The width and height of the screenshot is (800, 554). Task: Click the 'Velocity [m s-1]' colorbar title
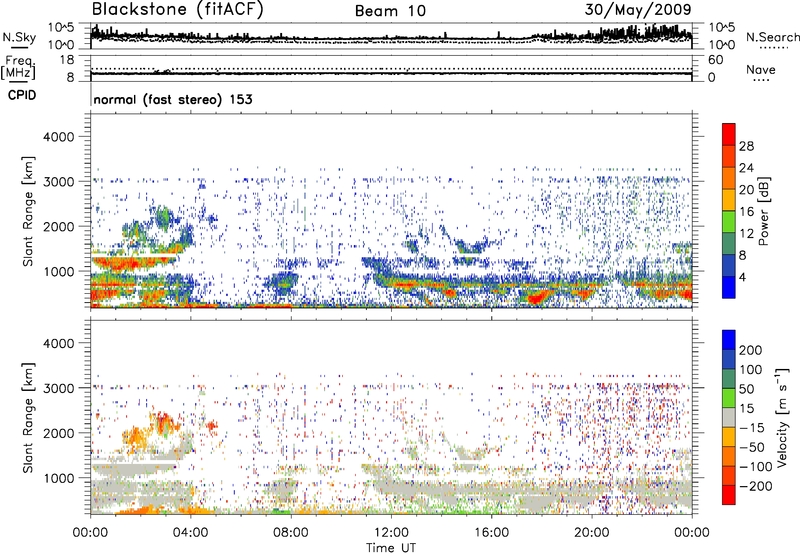point(782,417)
